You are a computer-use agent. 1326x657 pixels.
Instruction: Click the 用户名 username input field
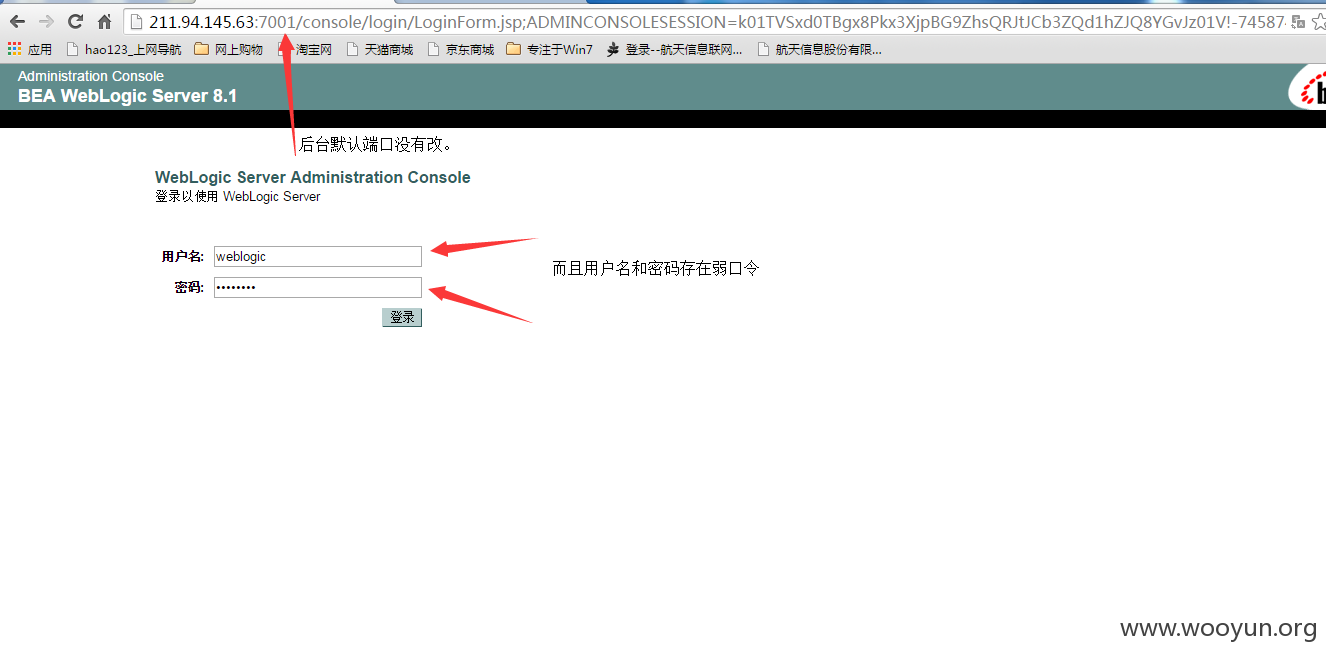pyautogui.click(x=318, y=257)
